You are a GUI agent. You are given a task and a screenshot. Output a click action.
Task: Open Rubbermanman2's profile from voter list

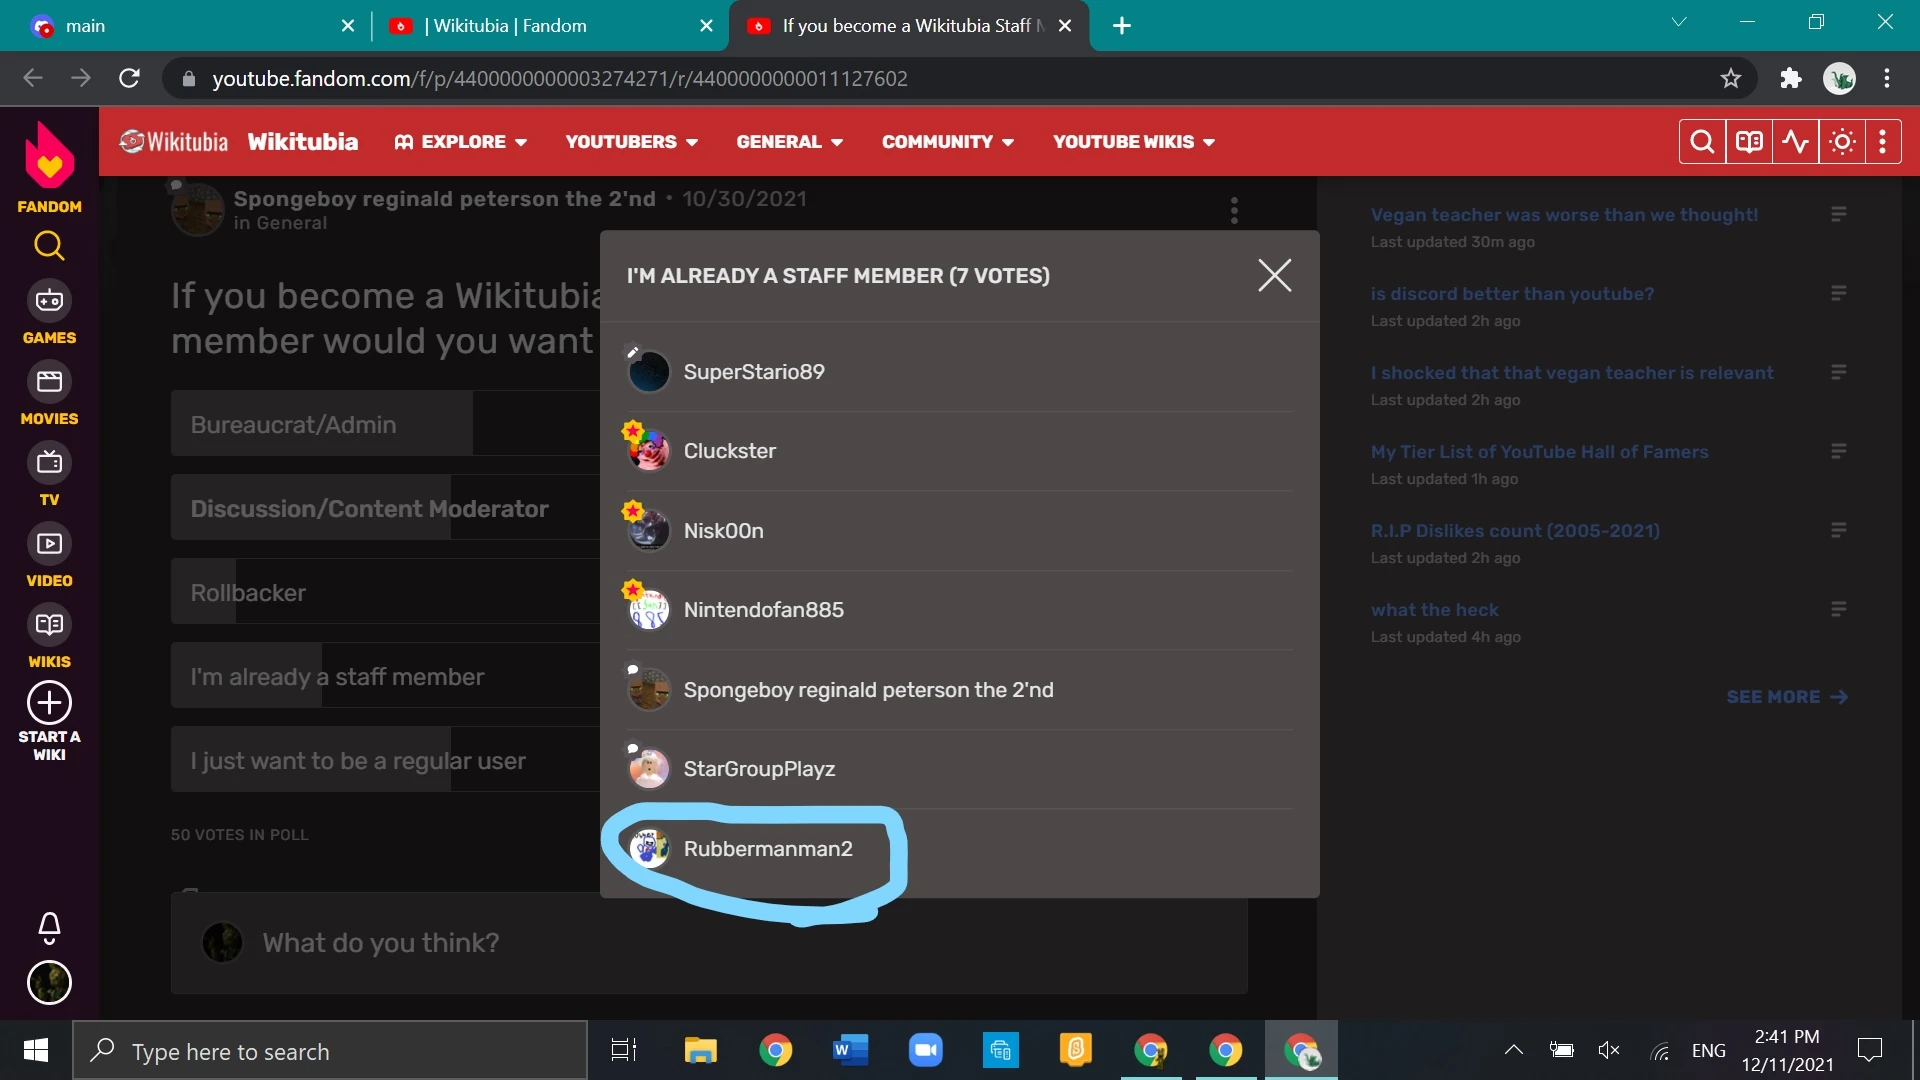pyautogui.click(x=767, y=849)
